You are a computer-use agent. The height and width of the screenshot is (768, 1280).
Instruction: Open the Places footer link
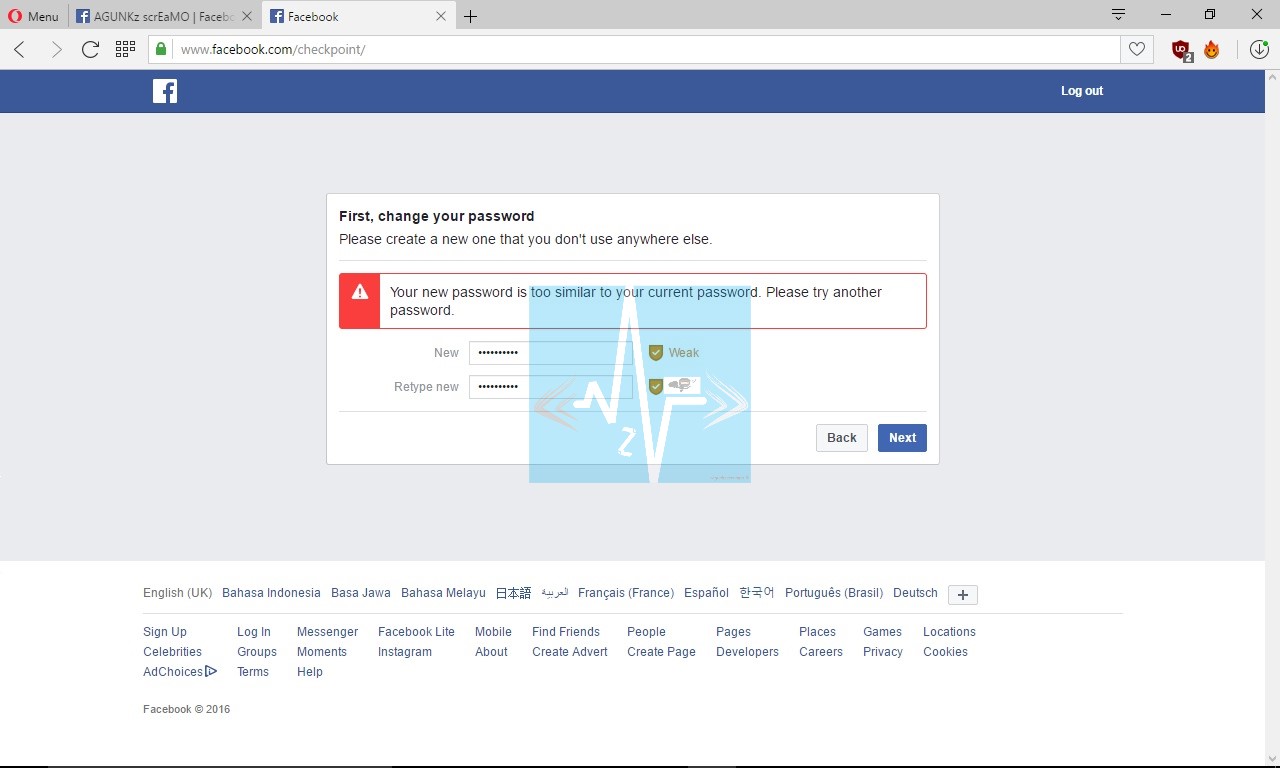click(817, 632)
